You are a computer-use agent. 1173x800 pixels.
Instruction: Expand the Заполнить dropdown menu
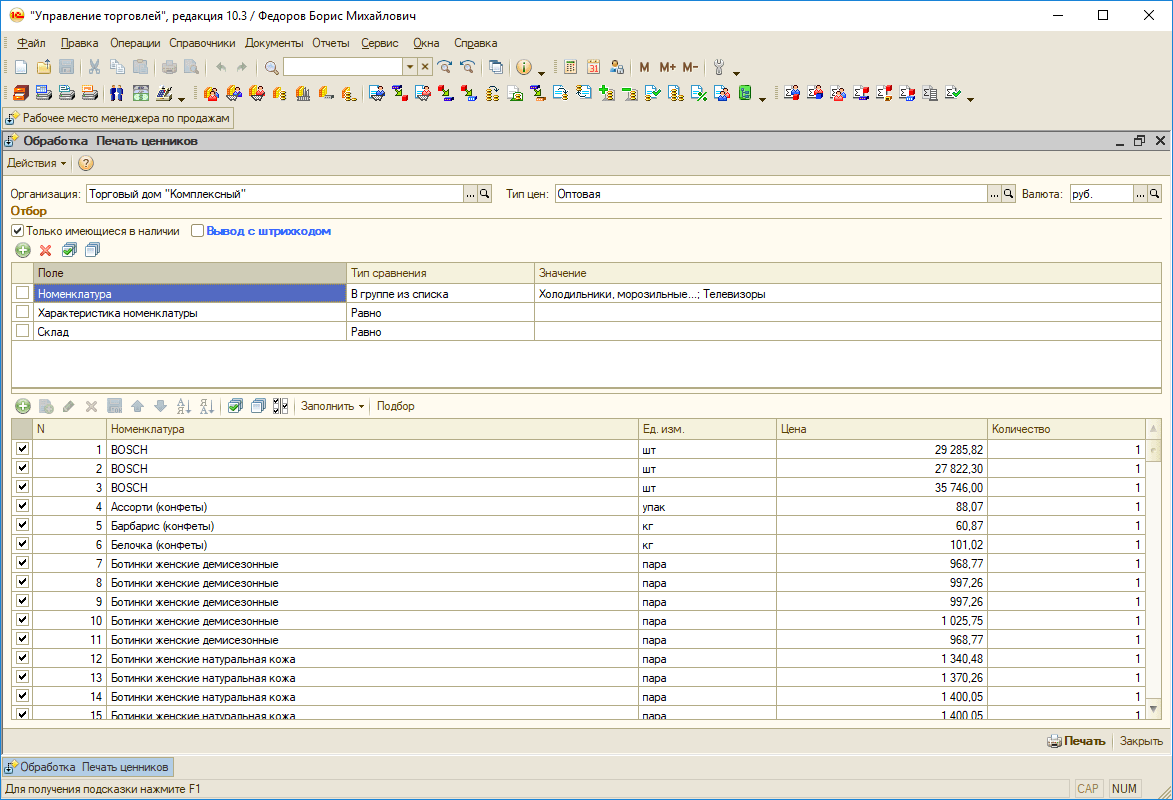[x=332, y=406]
